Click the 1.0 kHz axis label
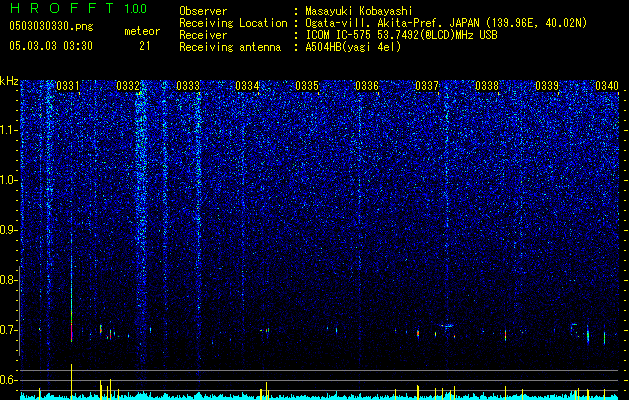629x400 pixels. (9, 181)
